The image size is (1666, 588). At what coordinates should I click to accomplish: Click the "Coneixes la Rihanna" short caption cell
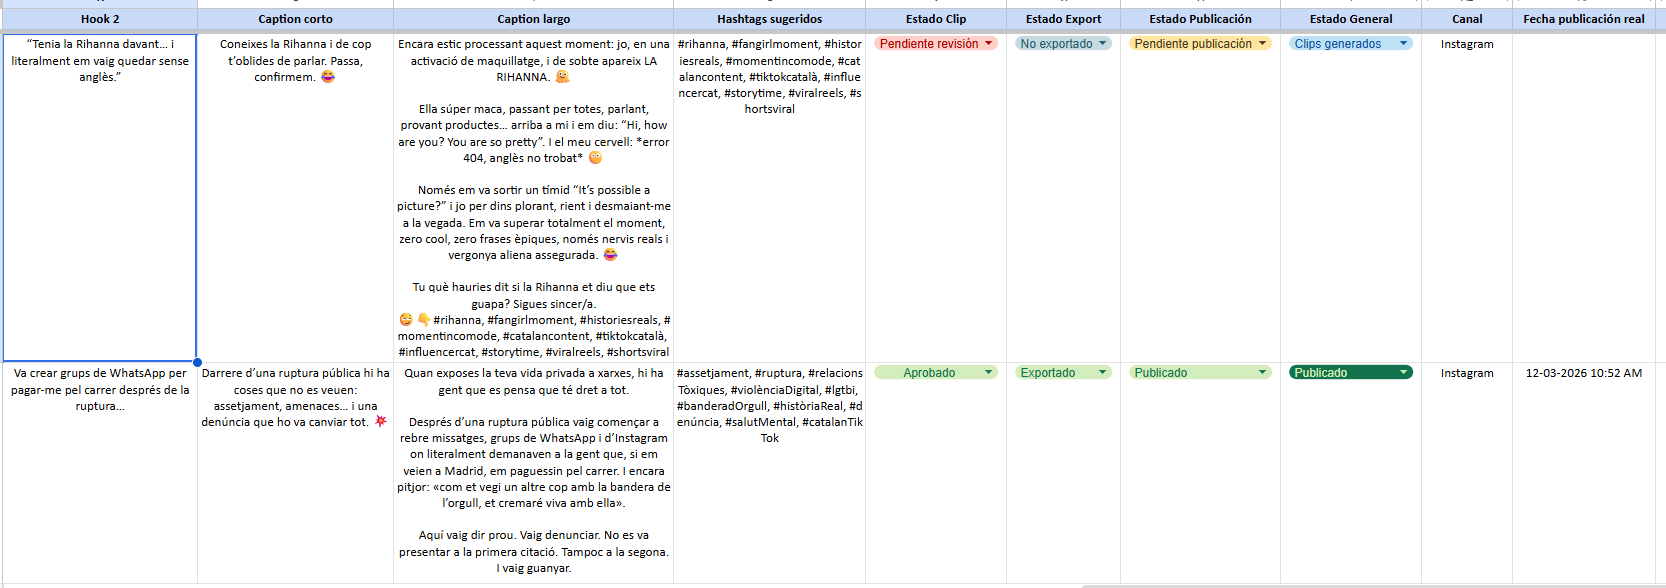point(295,197)
